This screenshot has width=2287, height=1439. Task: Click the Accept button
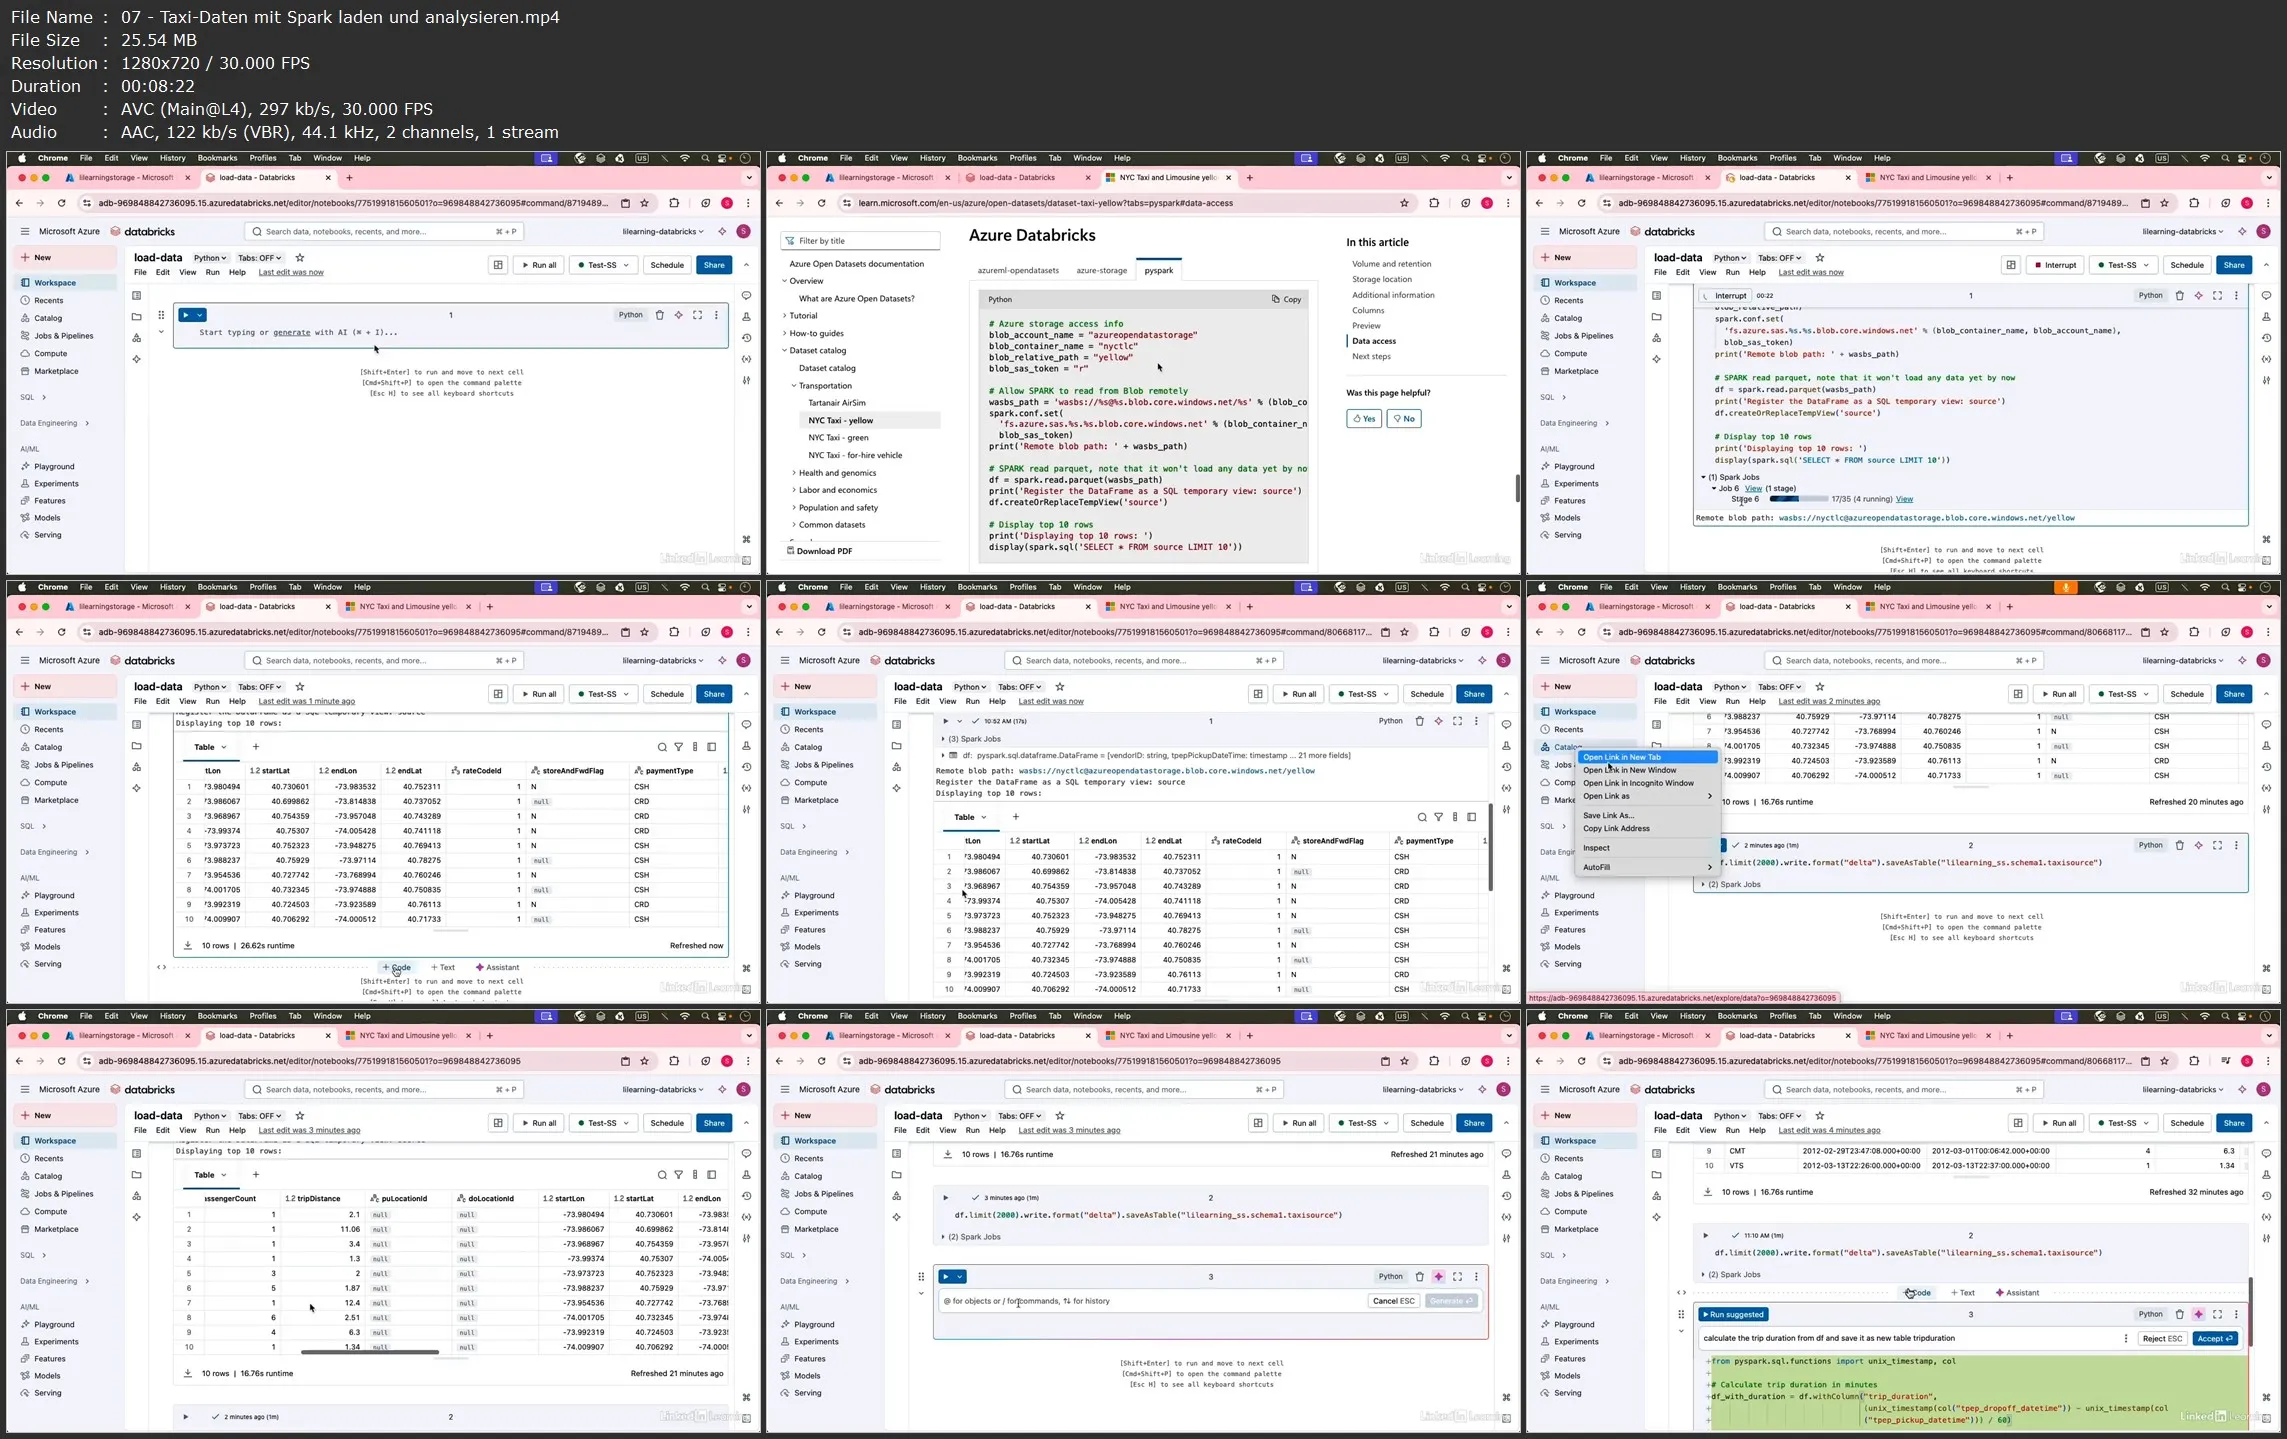(2214, 1338)
